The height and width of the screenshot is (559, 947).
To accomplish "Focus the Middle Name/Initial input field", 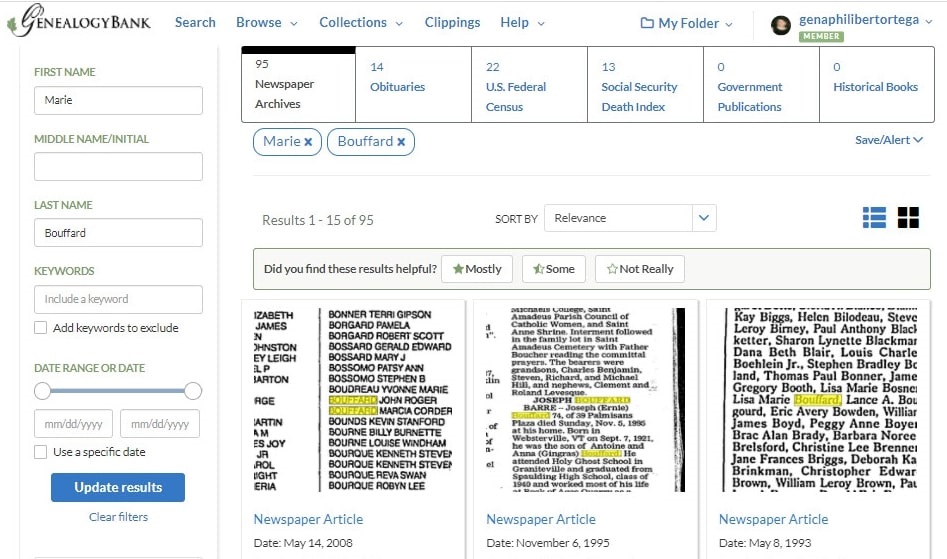I will point(118,167).
